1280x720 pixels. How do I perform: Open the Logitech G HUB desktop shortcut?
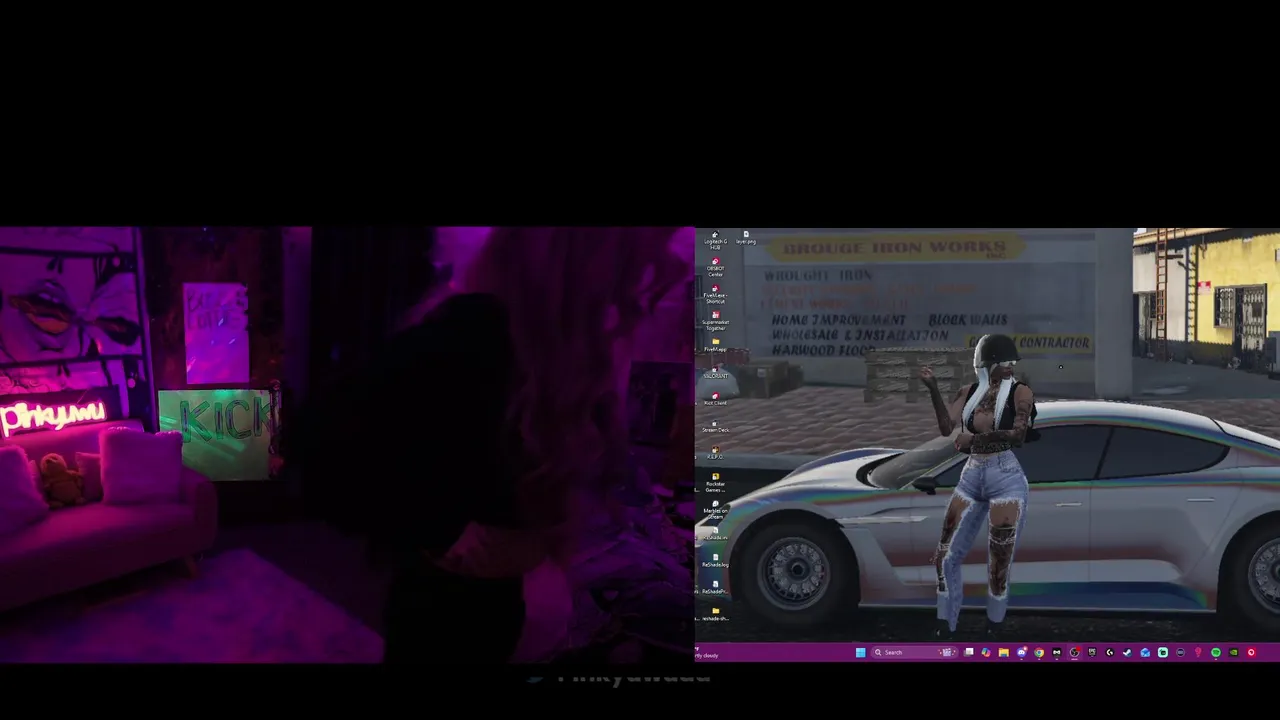[715, 239]
